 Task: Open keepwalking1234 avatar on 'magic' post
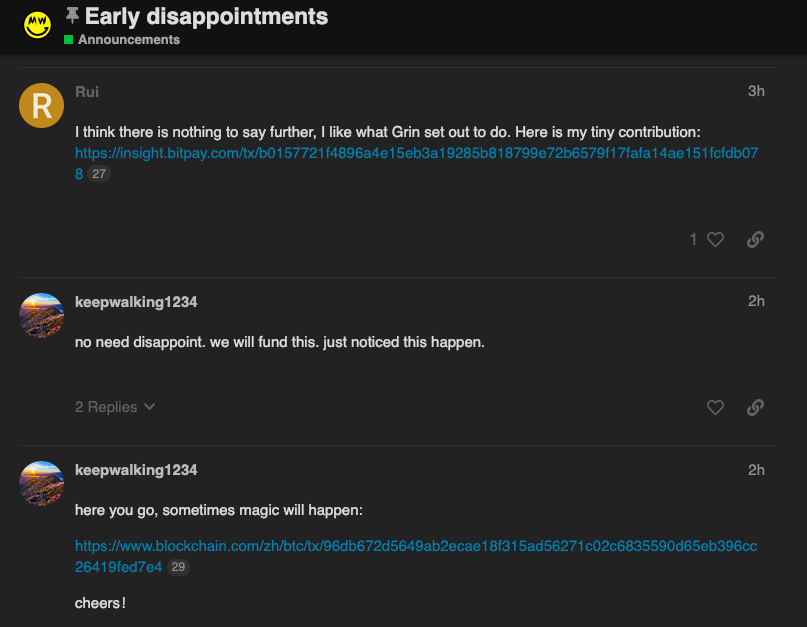[x=42, y=483]
